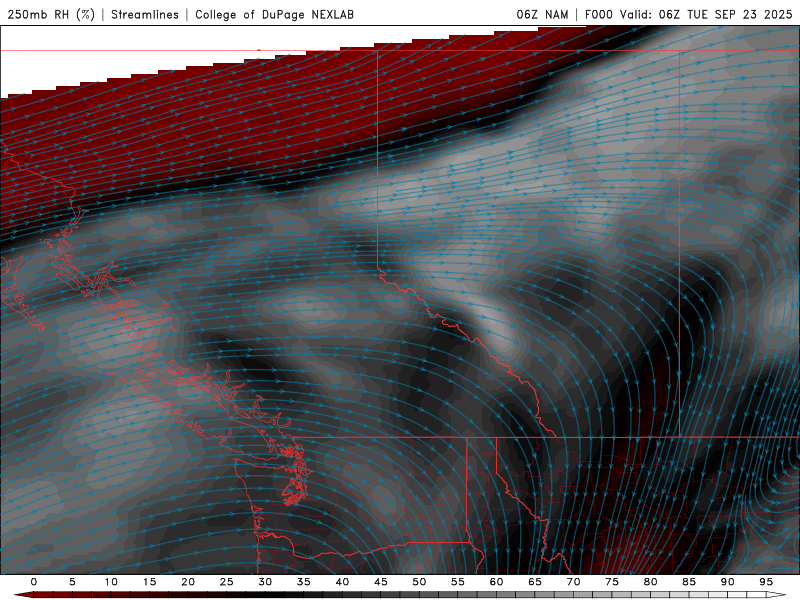Viewport: 800px width, 600px height.
Task: Click the 15 label on color scale
Action: (x=149, y=582)
